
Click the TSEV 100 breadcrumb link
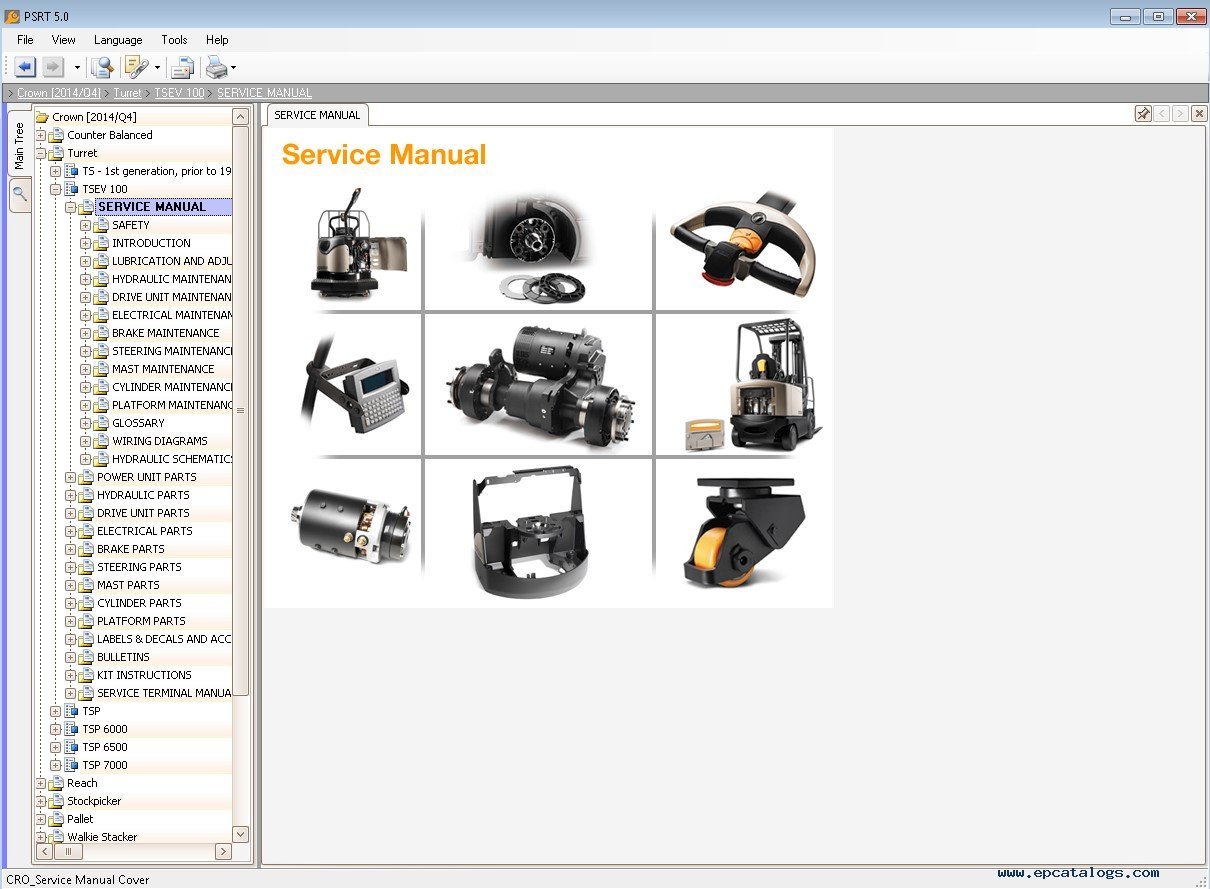click(x=179, y=92)
